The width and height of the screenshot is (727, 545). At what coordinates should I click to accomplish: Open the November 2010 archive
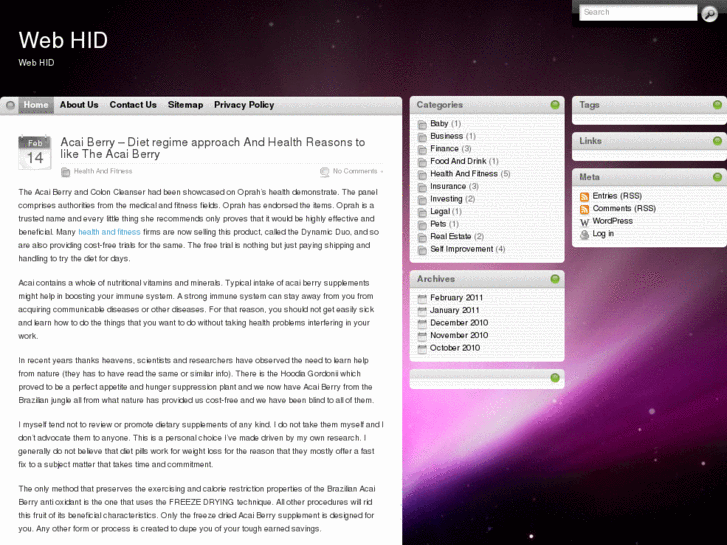(x=459, y=335)
